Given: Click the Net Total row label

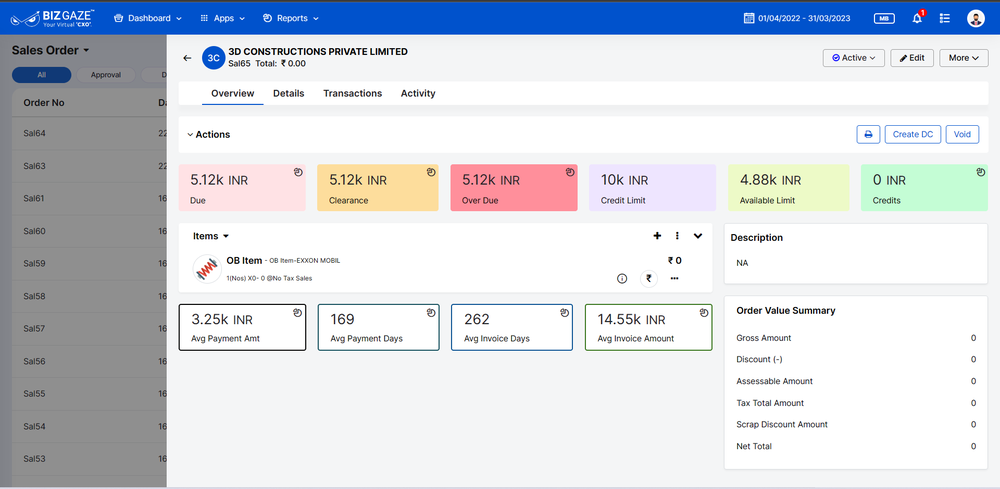Looking at the screenshot, I should [x=754, y=446].
